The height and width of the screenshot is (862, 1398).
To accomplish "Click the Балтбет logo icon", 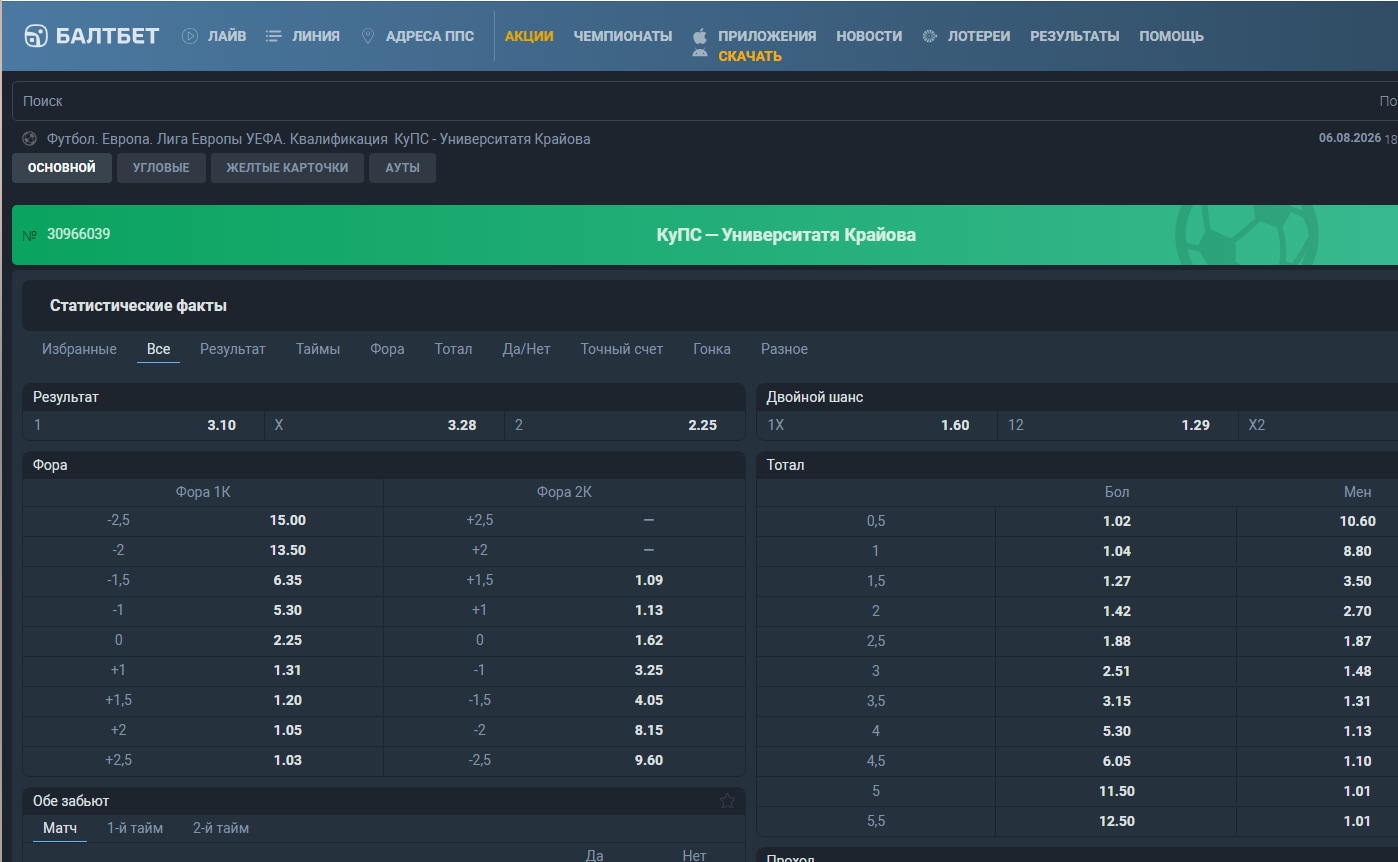I will coord(36,36).
